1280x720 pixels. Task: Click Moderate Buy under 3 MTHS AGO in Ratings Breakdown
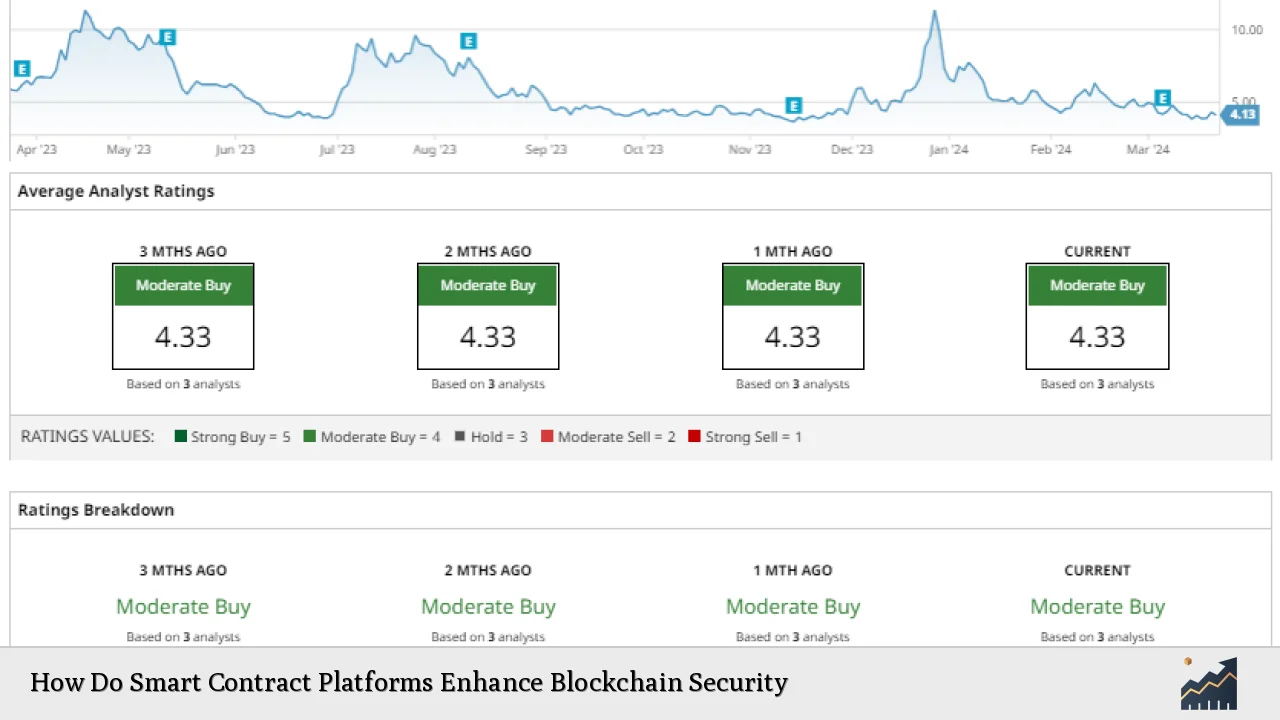[x=183, y=607]
